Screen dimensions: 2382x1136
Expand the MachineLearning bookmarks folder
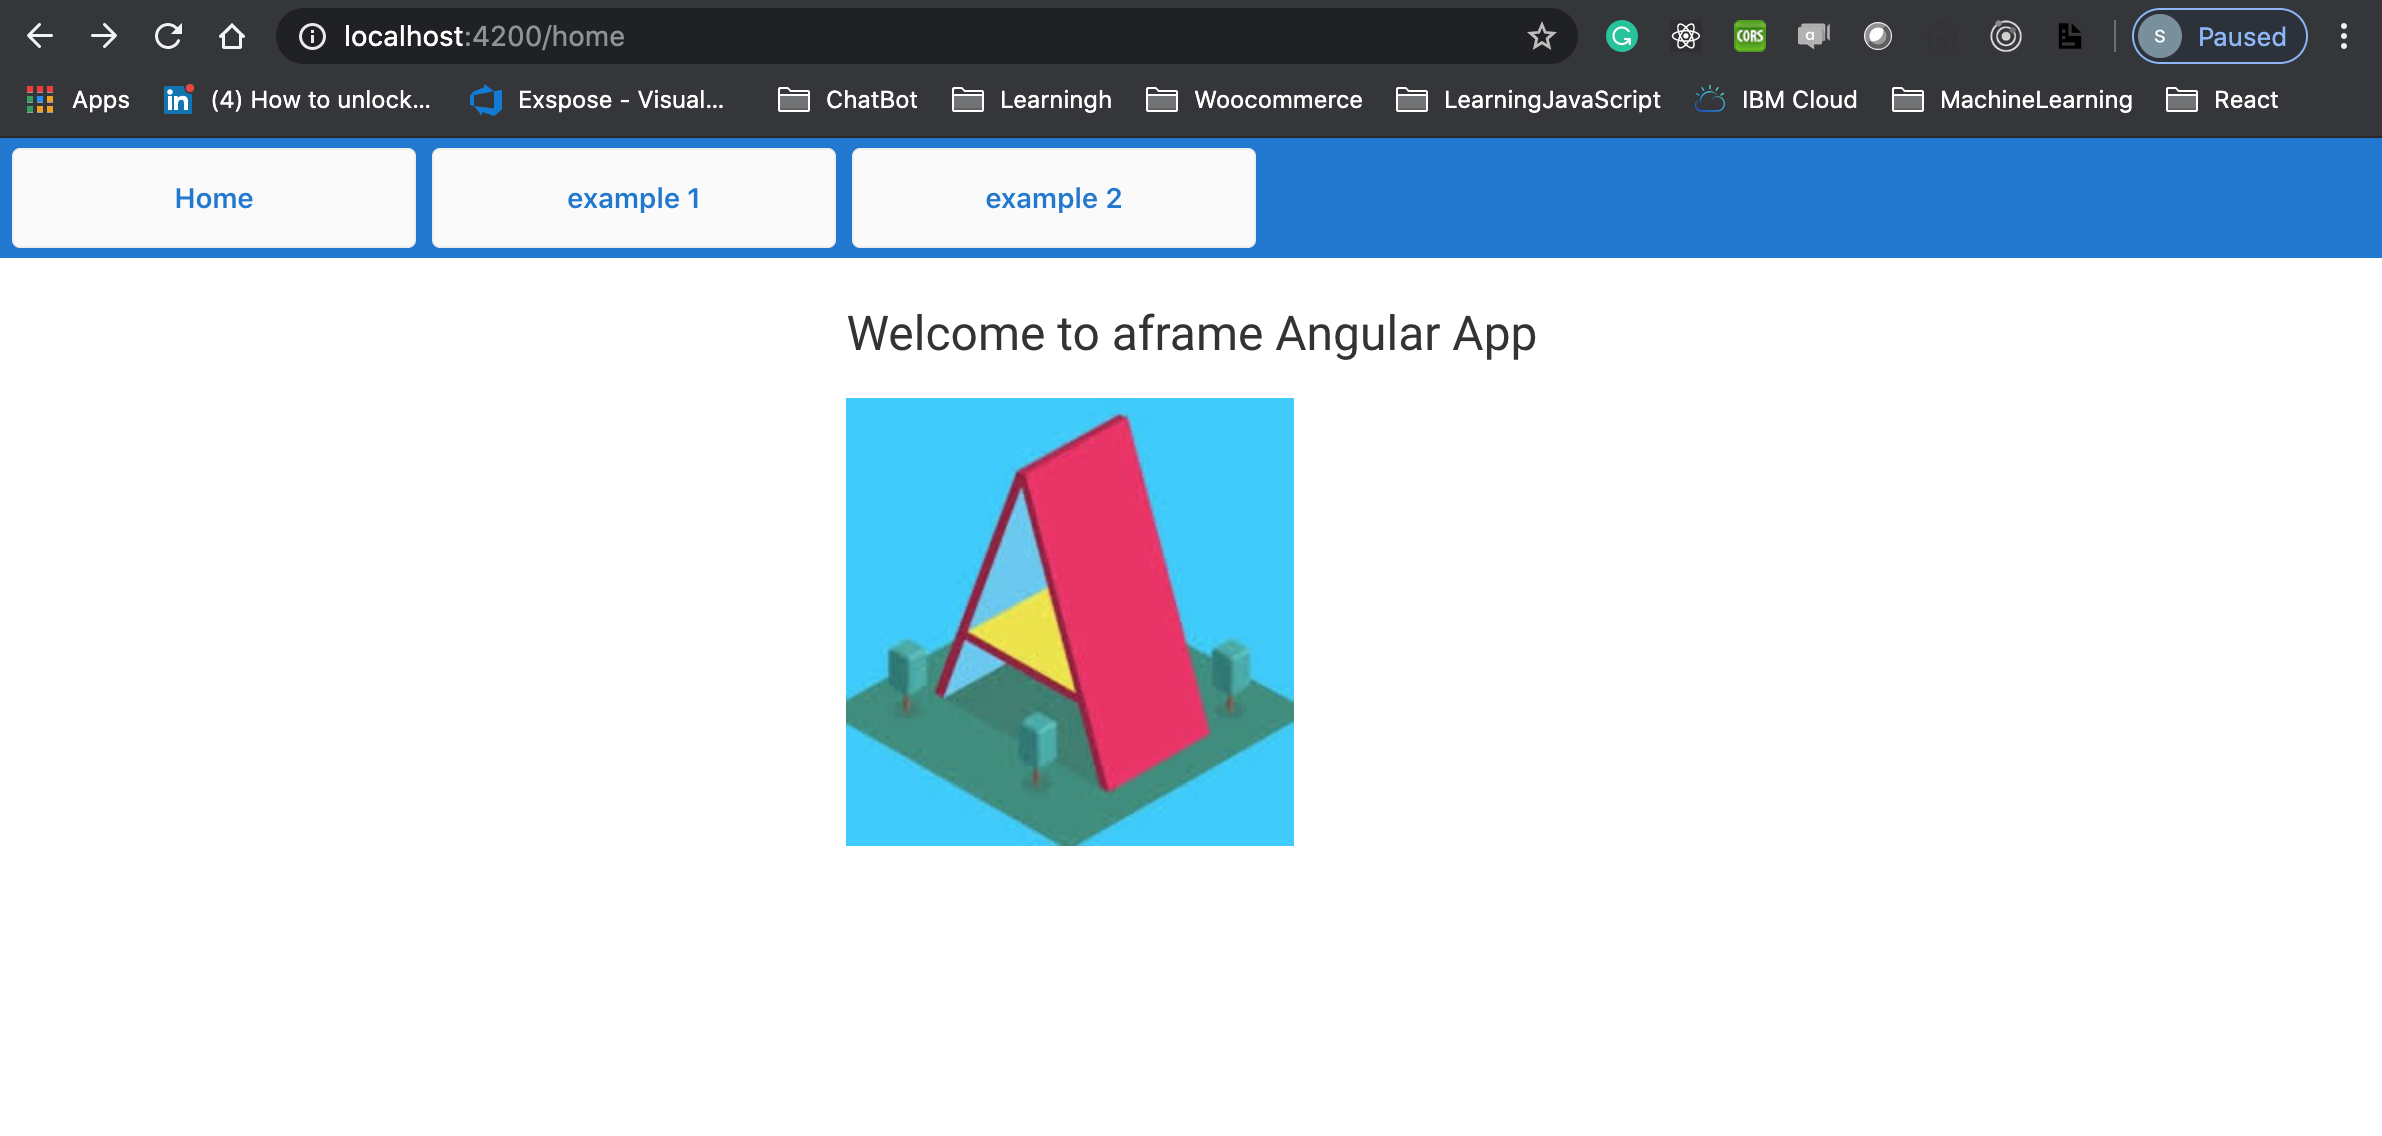pos(2012,100)
